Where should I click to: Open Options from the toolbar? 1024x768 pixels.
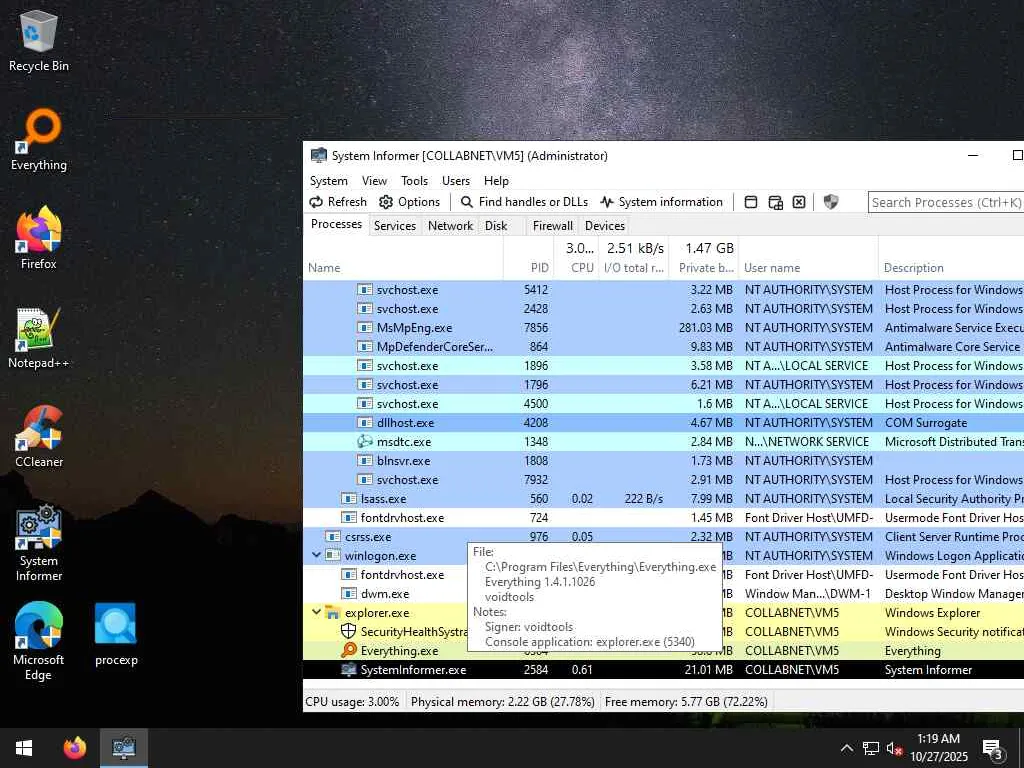pos(409,202)
